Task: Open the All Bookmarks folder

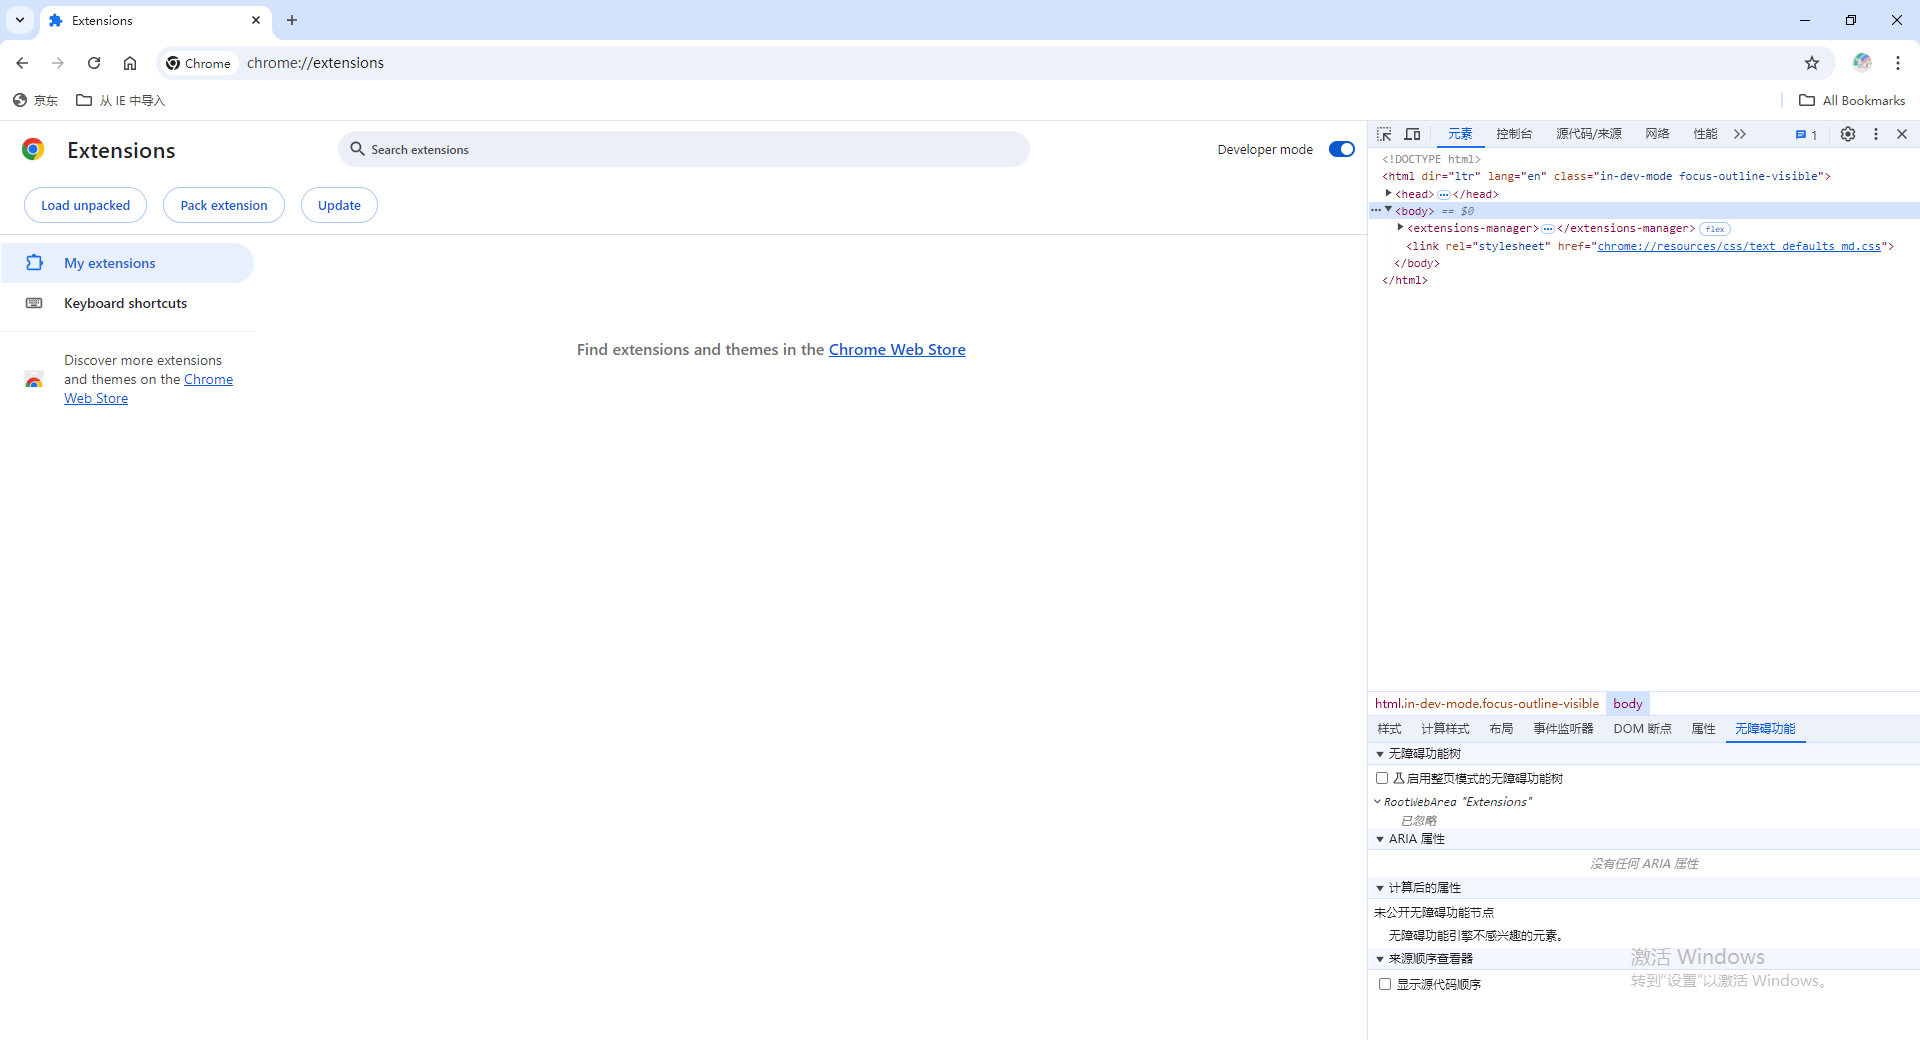Action: click(1852, 100)
